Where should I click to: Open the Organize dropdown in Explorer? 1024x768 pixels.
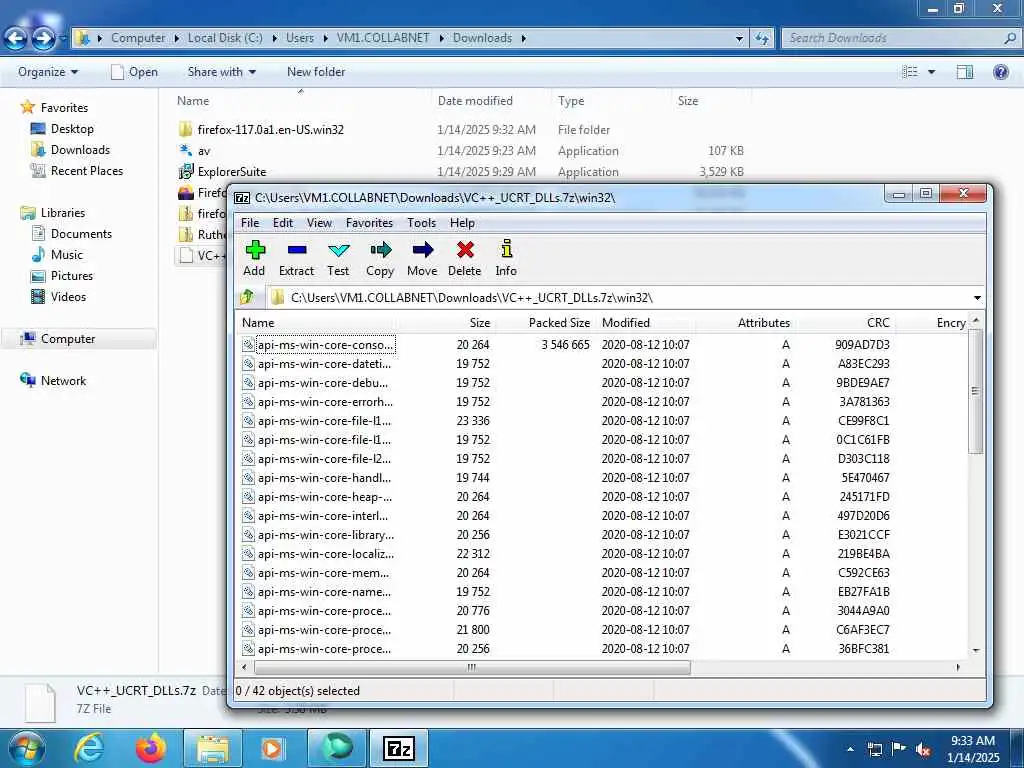click(x=48, y=72)
